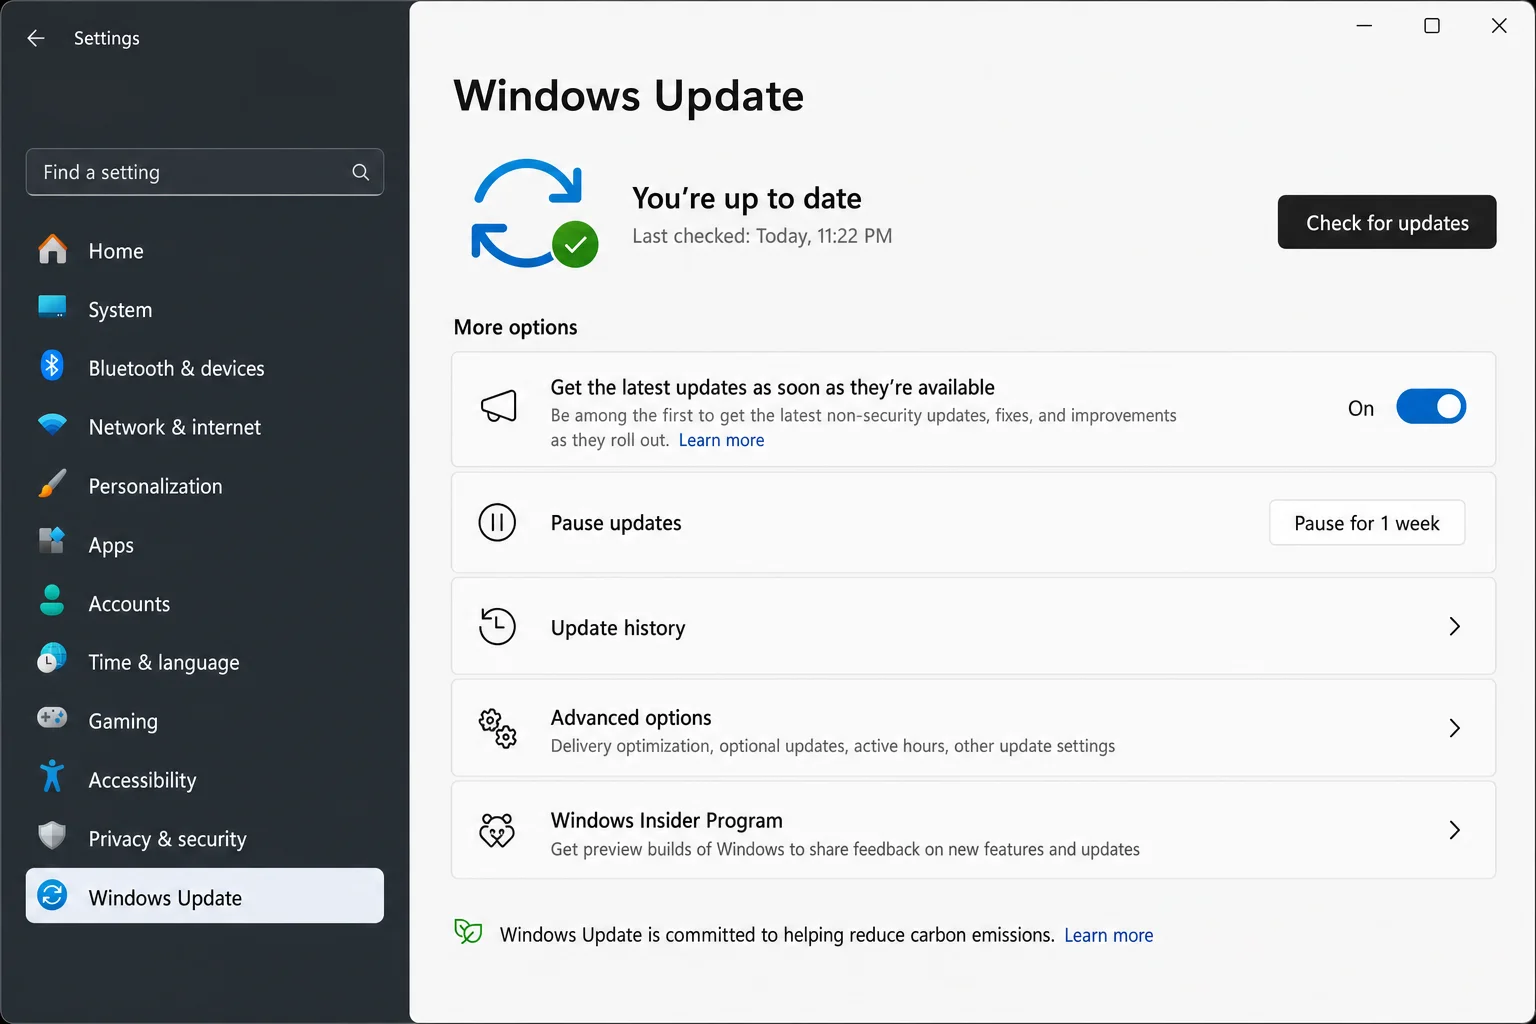The height and width of the screenshot is (1024, 1536).
Task: Click the Windows Insider Program title
Action: click(x=666, y=820)
